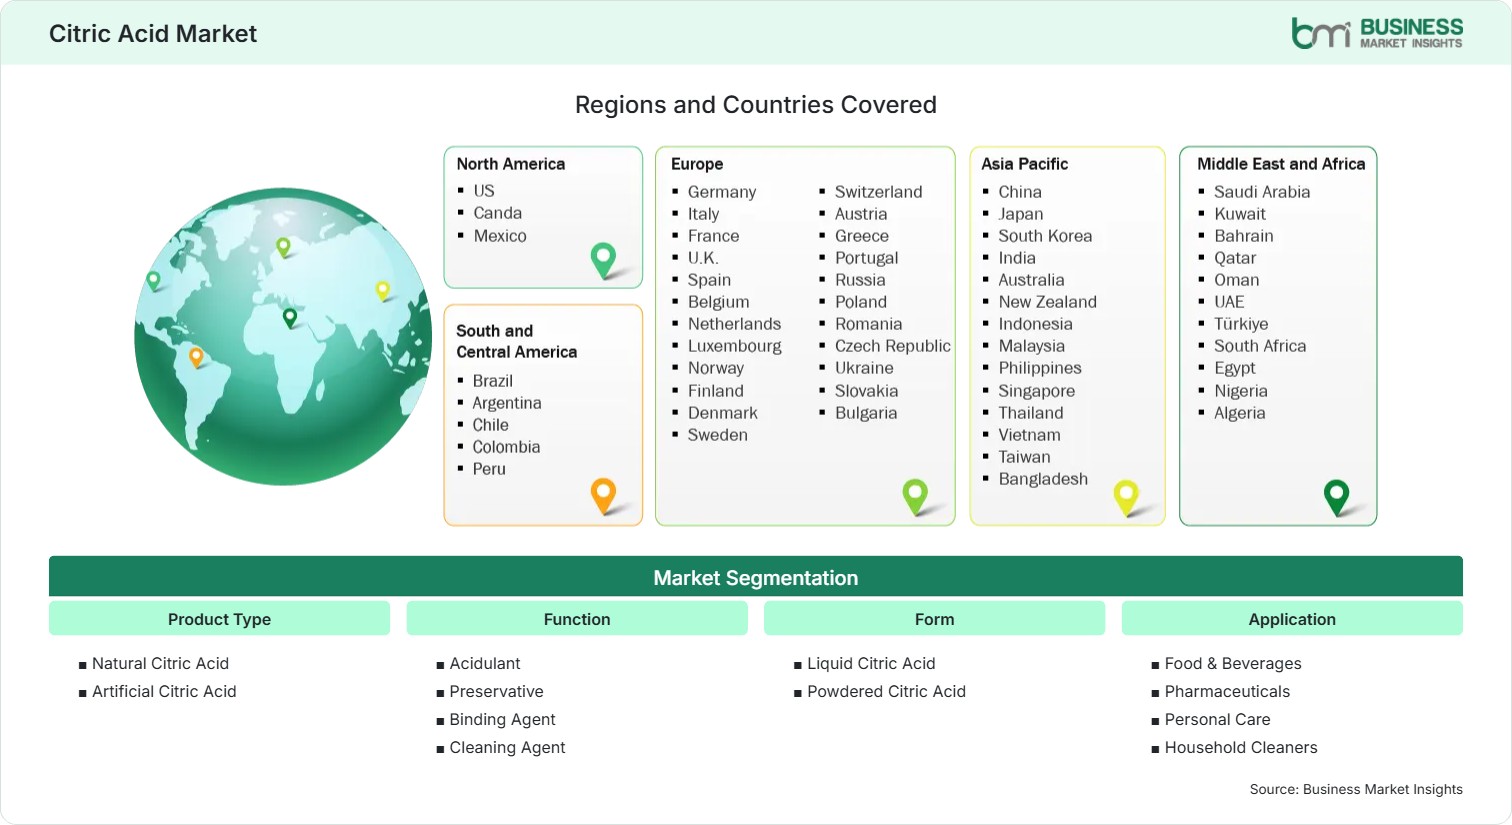The width and height of the screenshot is (1512, 825).
Task: Click Source: Business Market Insights text
Action: (1356, 789)
